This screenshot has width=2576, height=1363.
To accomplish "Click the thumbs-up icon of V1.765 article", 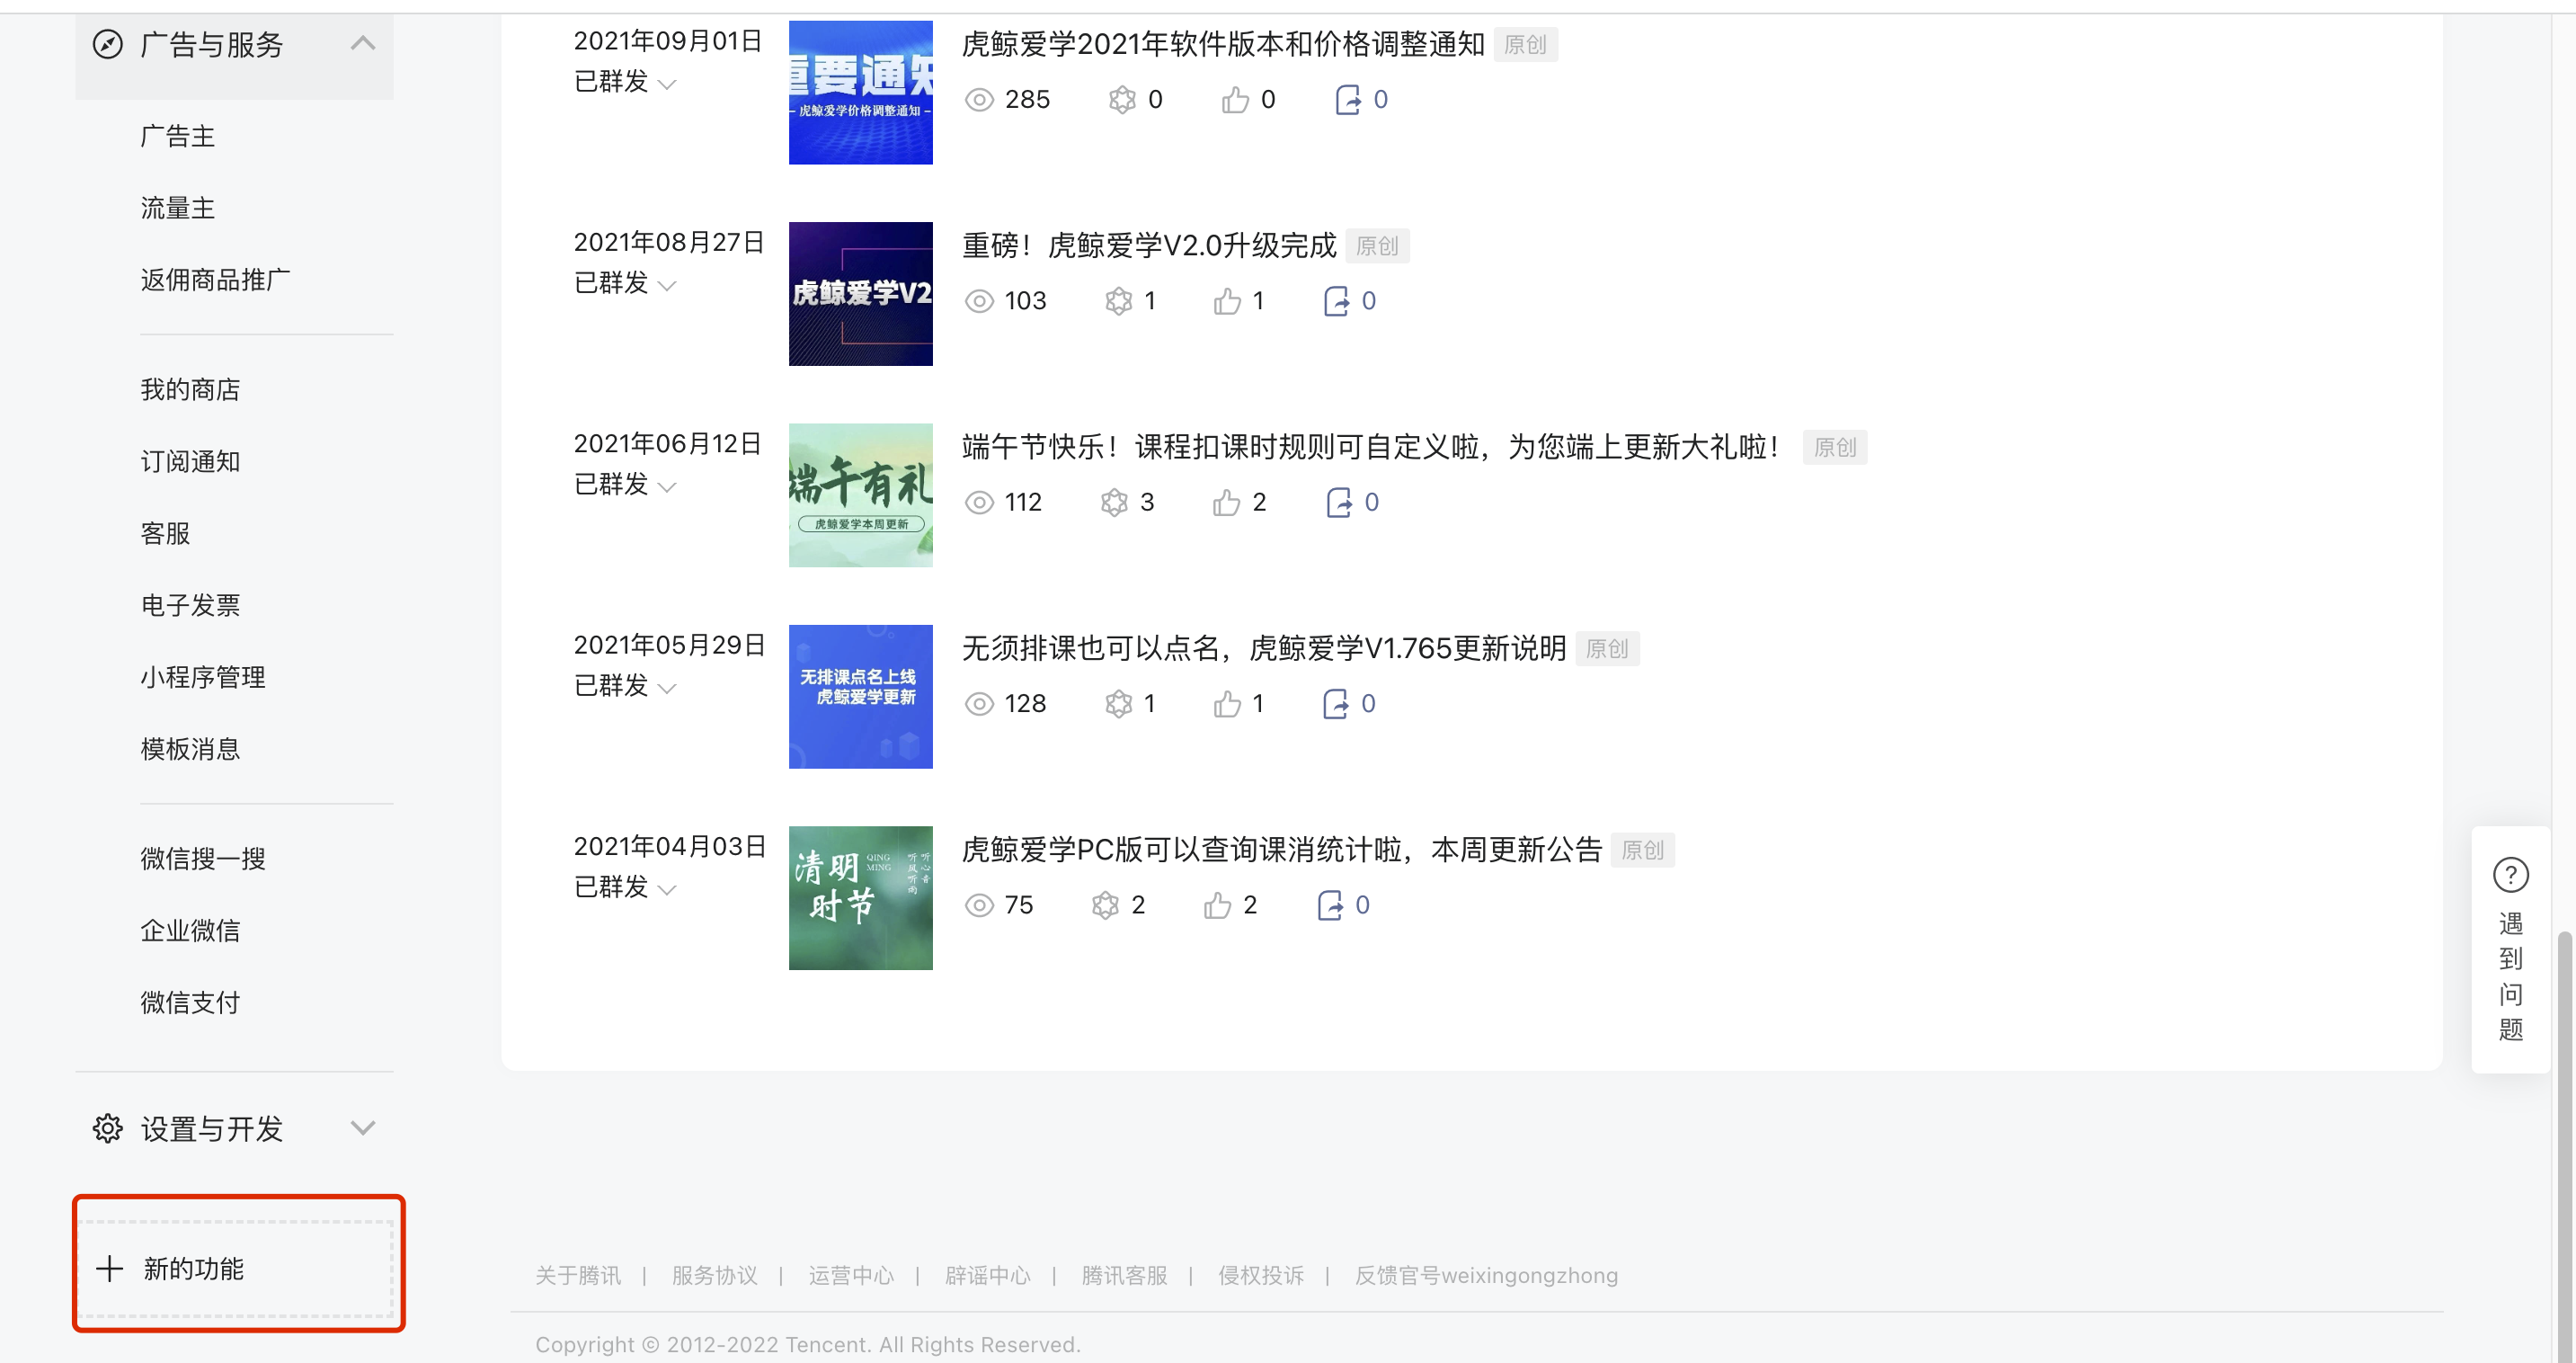I will 1227,704.
